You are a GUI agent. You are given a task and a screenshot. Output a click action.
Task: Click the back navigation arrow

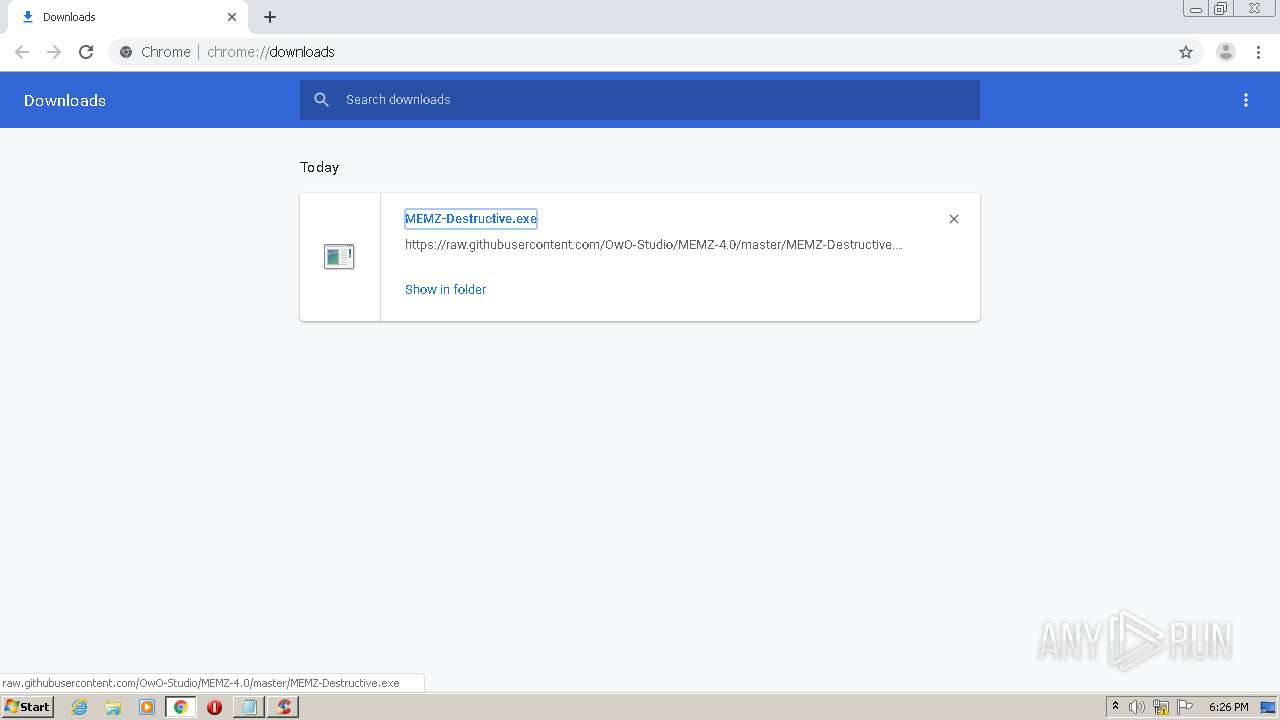(x=22, y=52)
